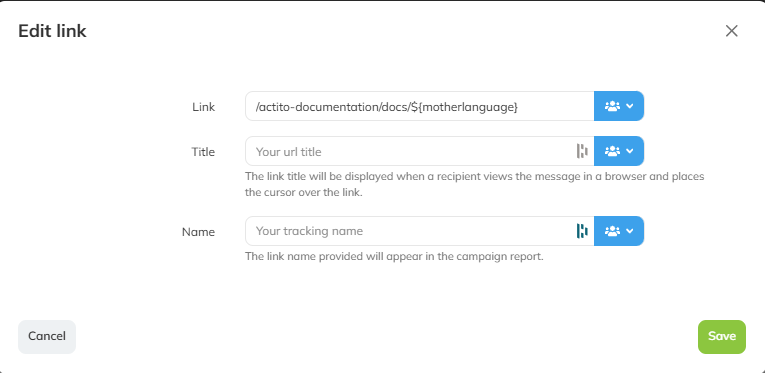765x373 pixels.
Task: Click the campaign report help text
Action: tap(394, 256)
